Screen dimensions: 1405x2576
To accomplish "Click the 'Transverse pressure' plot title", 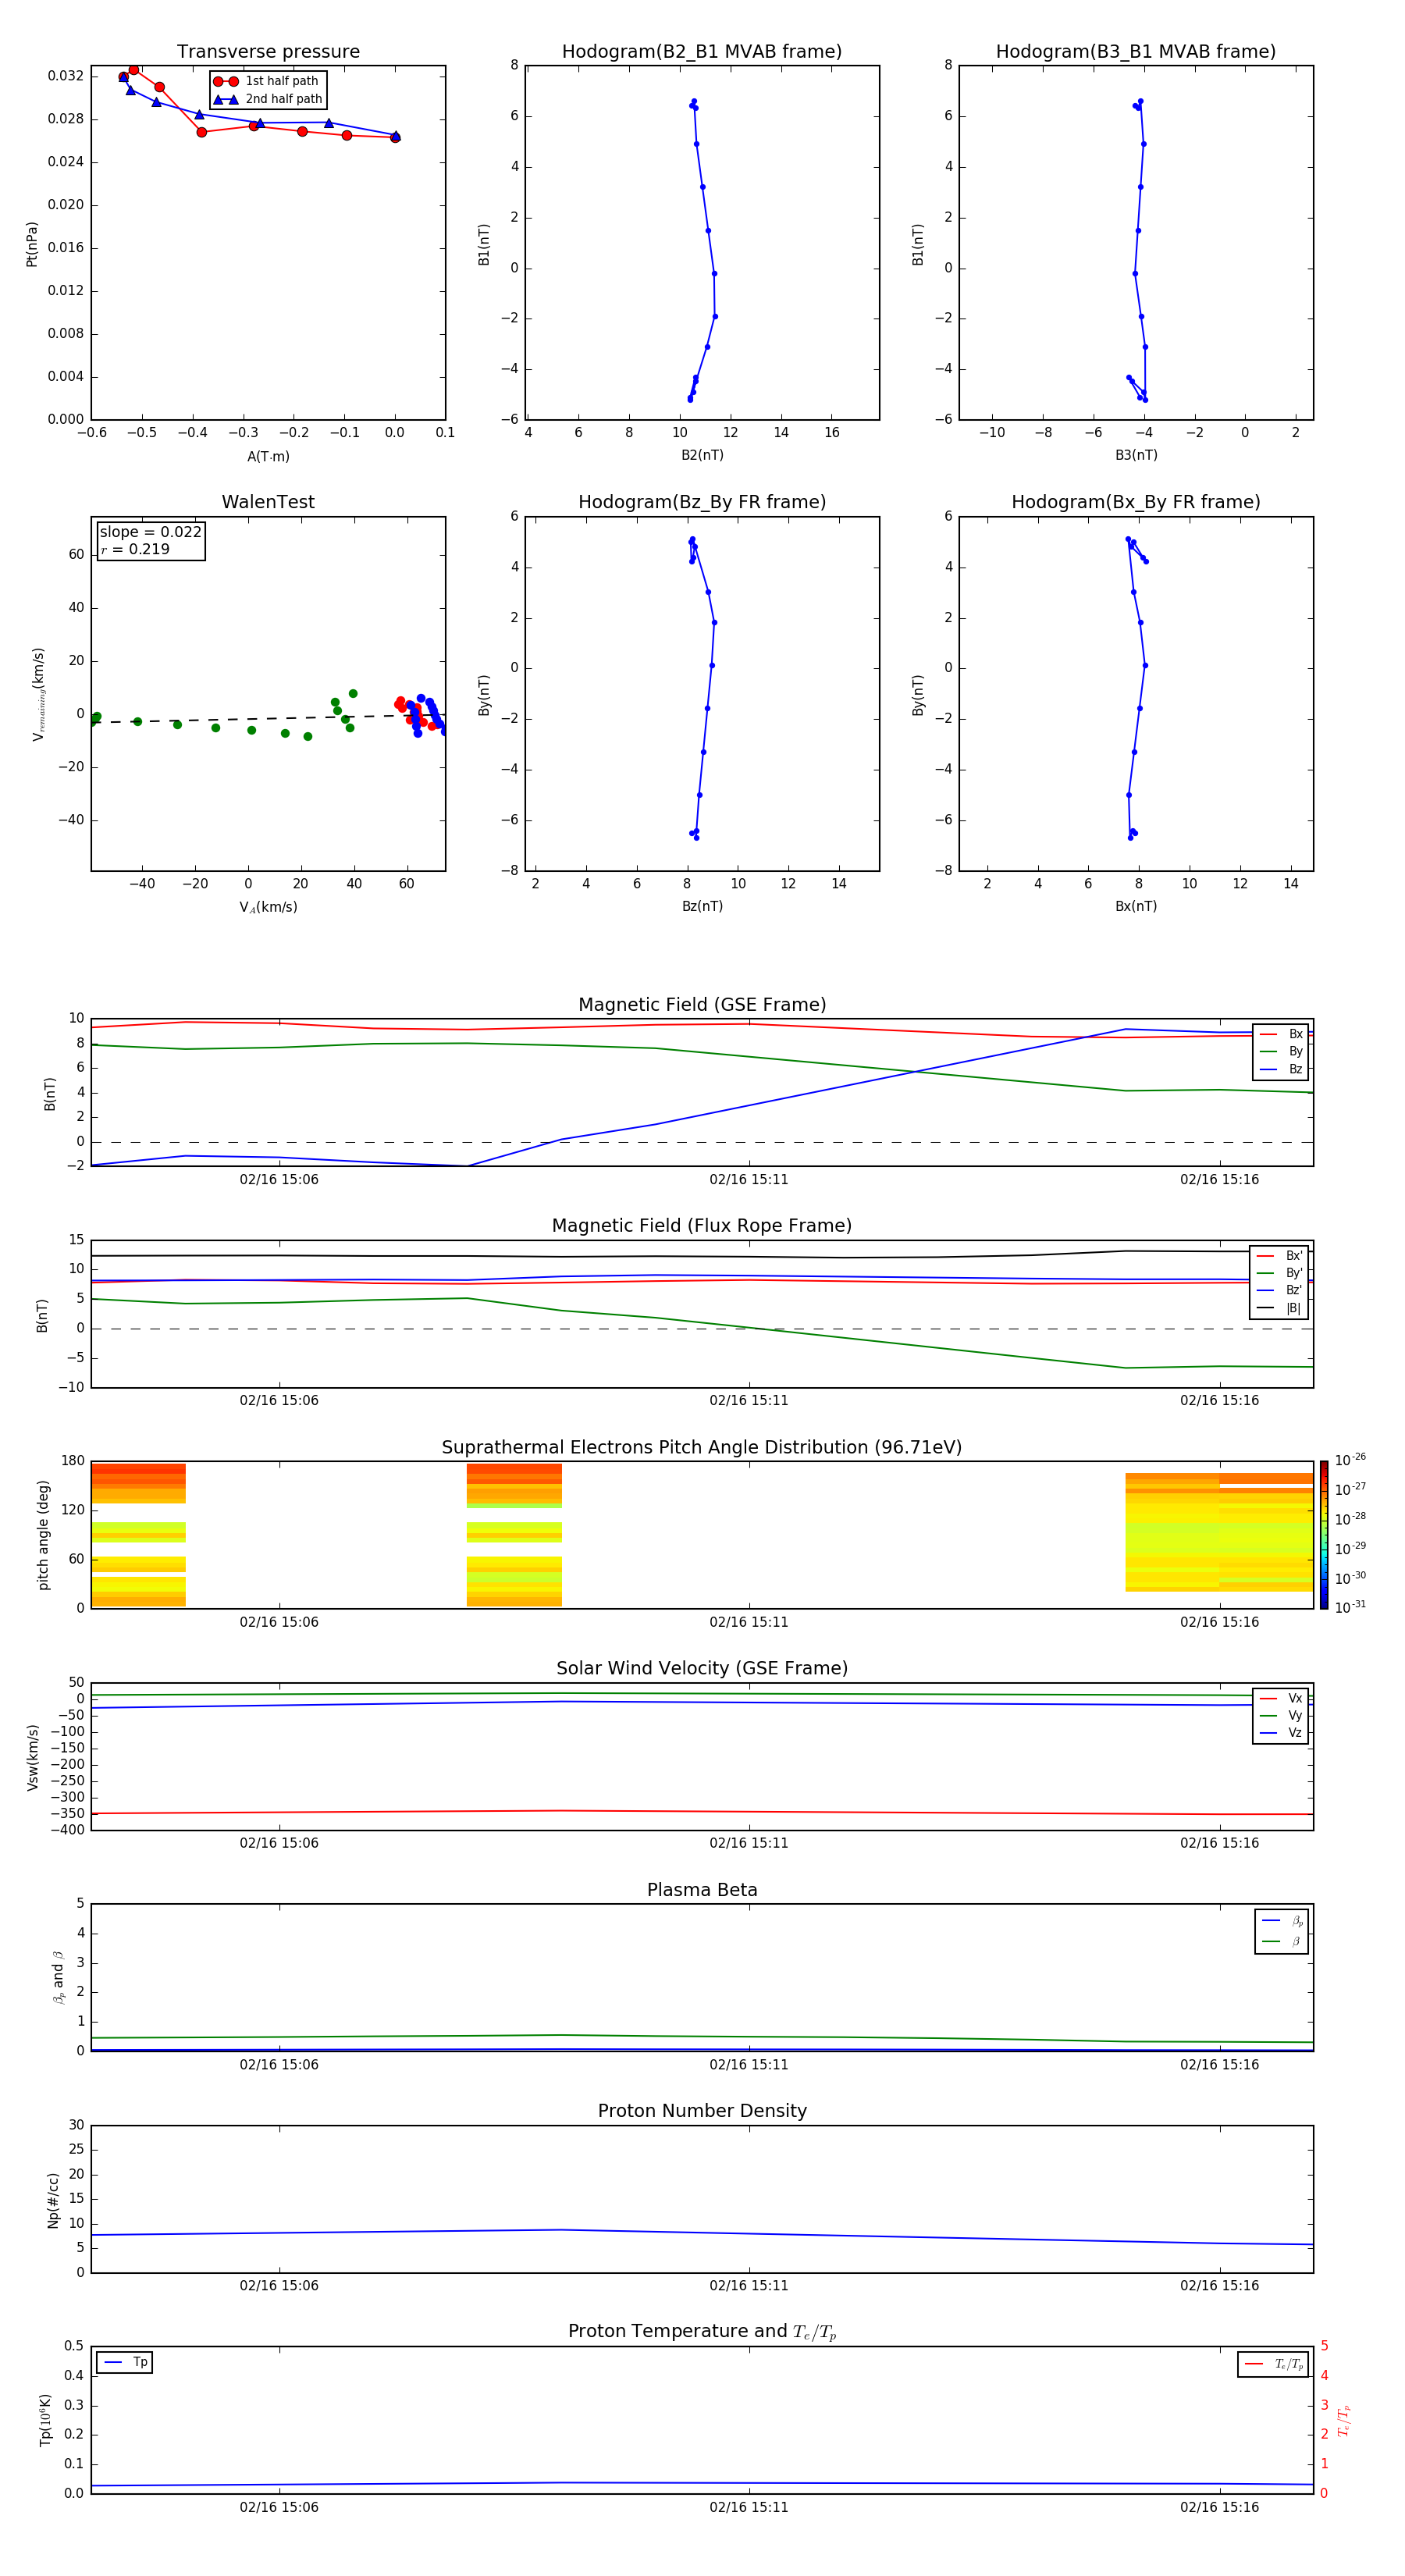I will (268, 51).
